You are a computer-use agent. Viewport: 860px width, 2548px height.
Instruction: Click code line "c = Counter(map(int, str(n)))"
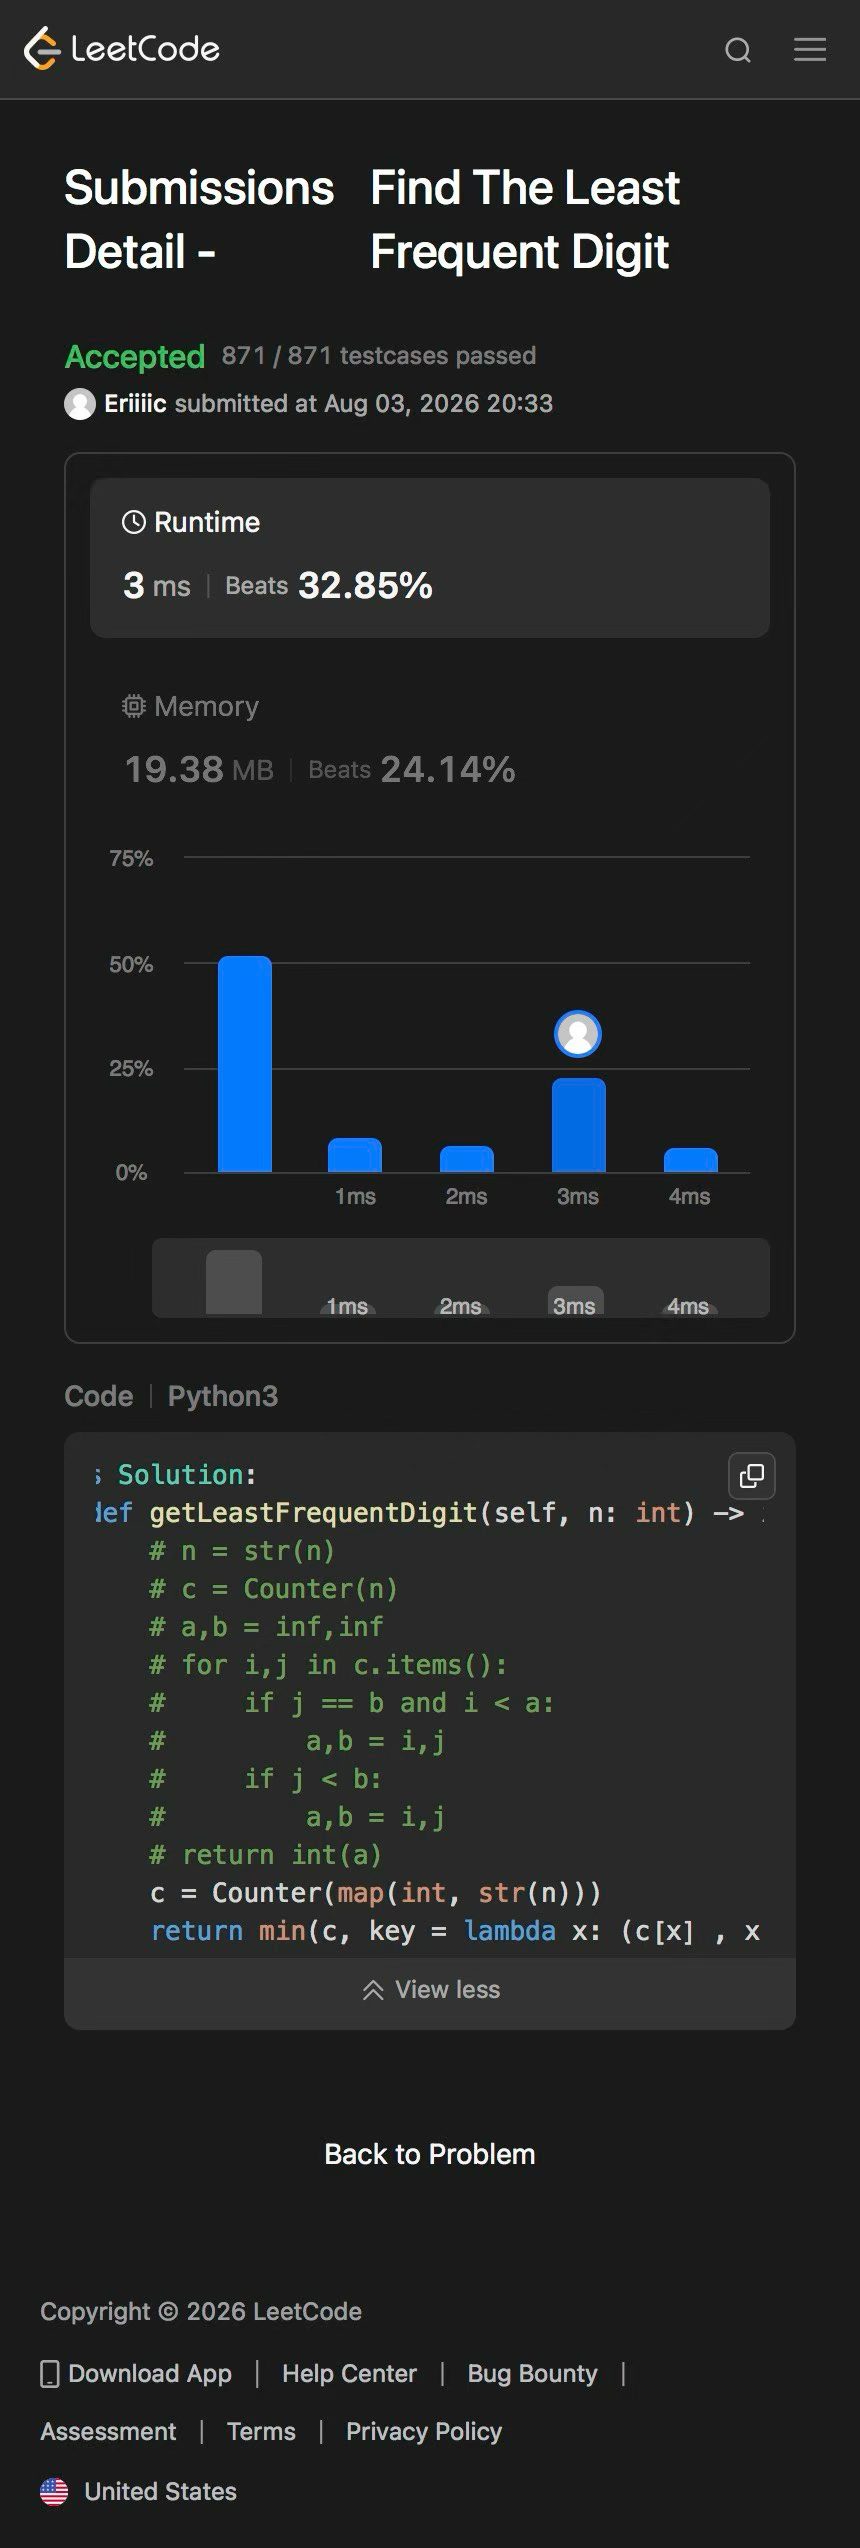[x=376, y=1893]
